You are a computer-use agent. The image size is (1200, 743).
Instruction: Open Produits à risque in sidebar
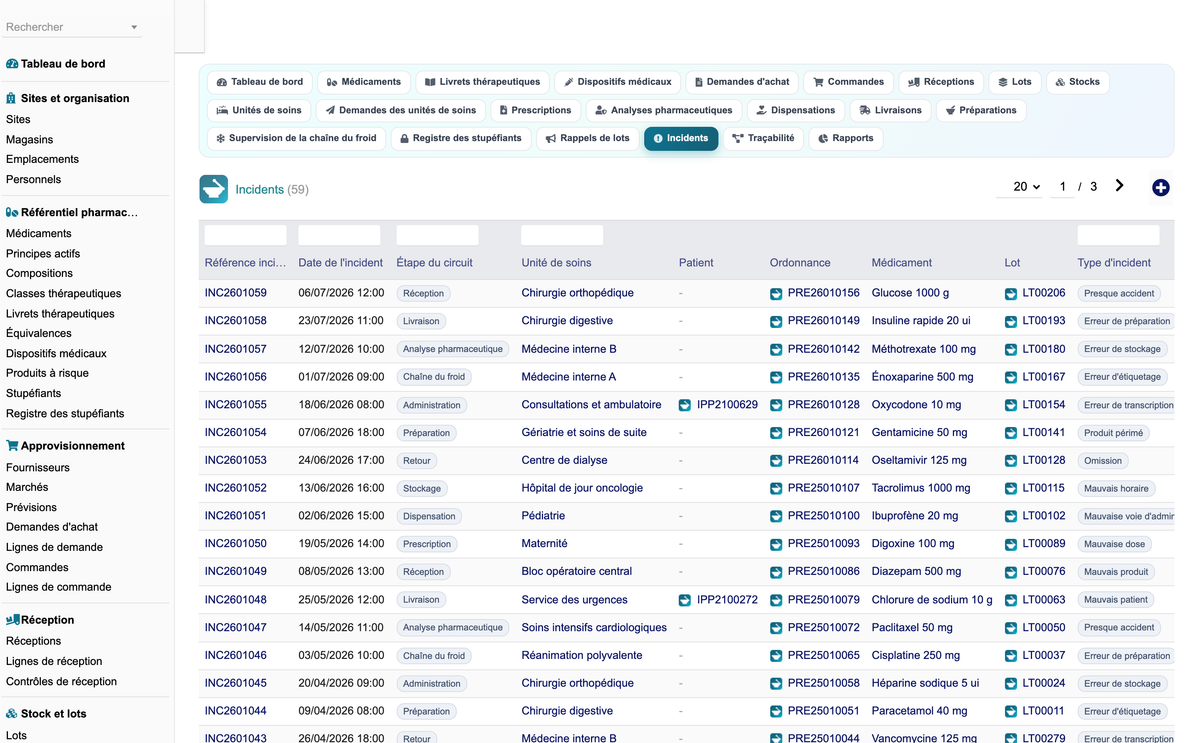pos(47,373)
